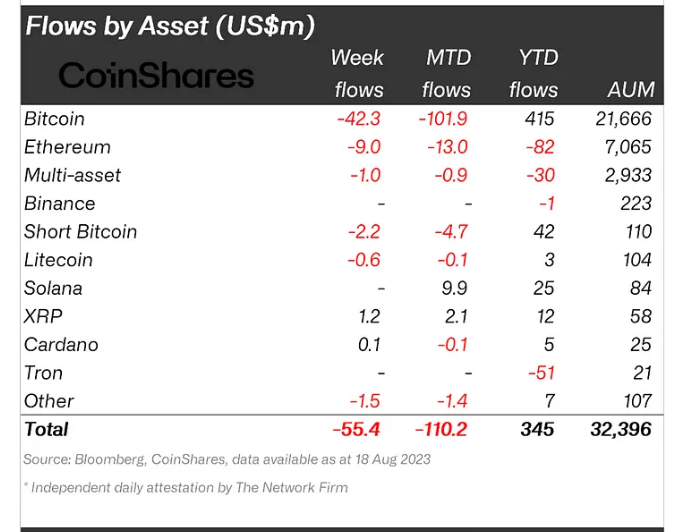Screen dimensions: 681x532
Task: Click the Total row label
Action: (x=46, y=429)
